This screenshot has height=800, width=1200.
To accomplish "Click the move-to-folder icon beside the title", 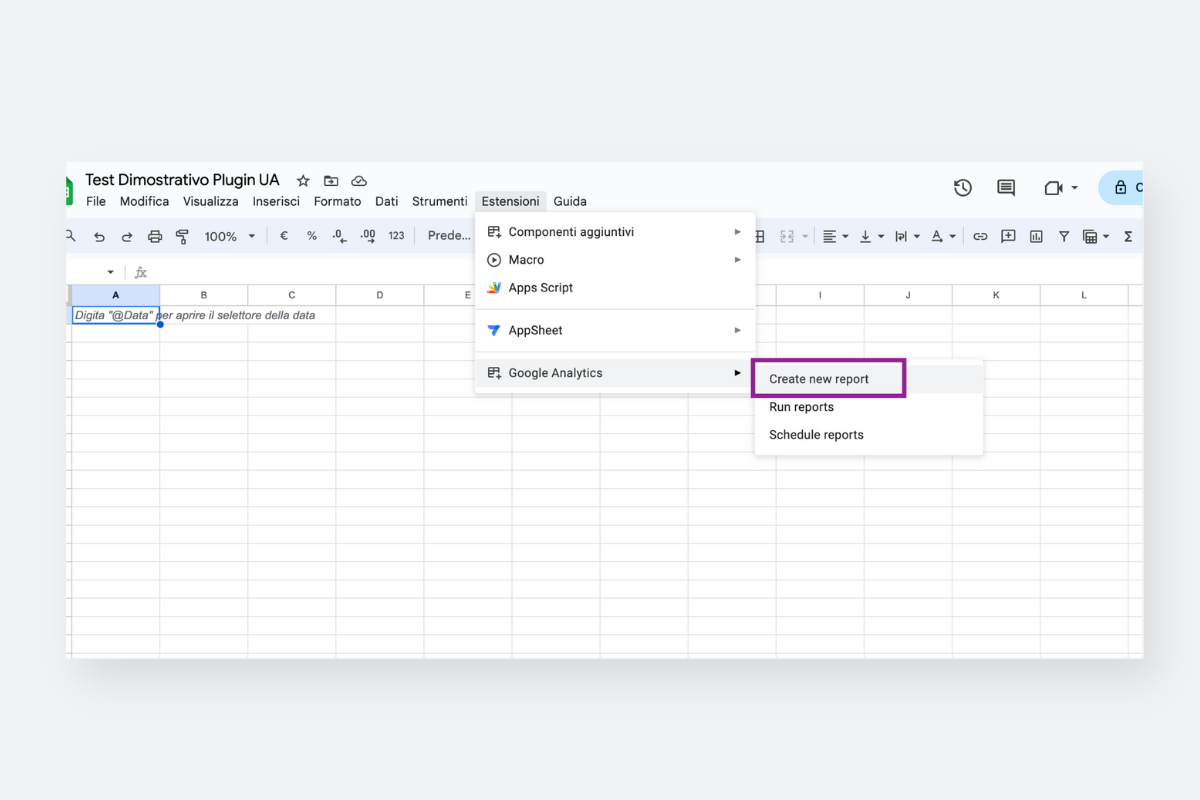I will (x=331, y=181).
